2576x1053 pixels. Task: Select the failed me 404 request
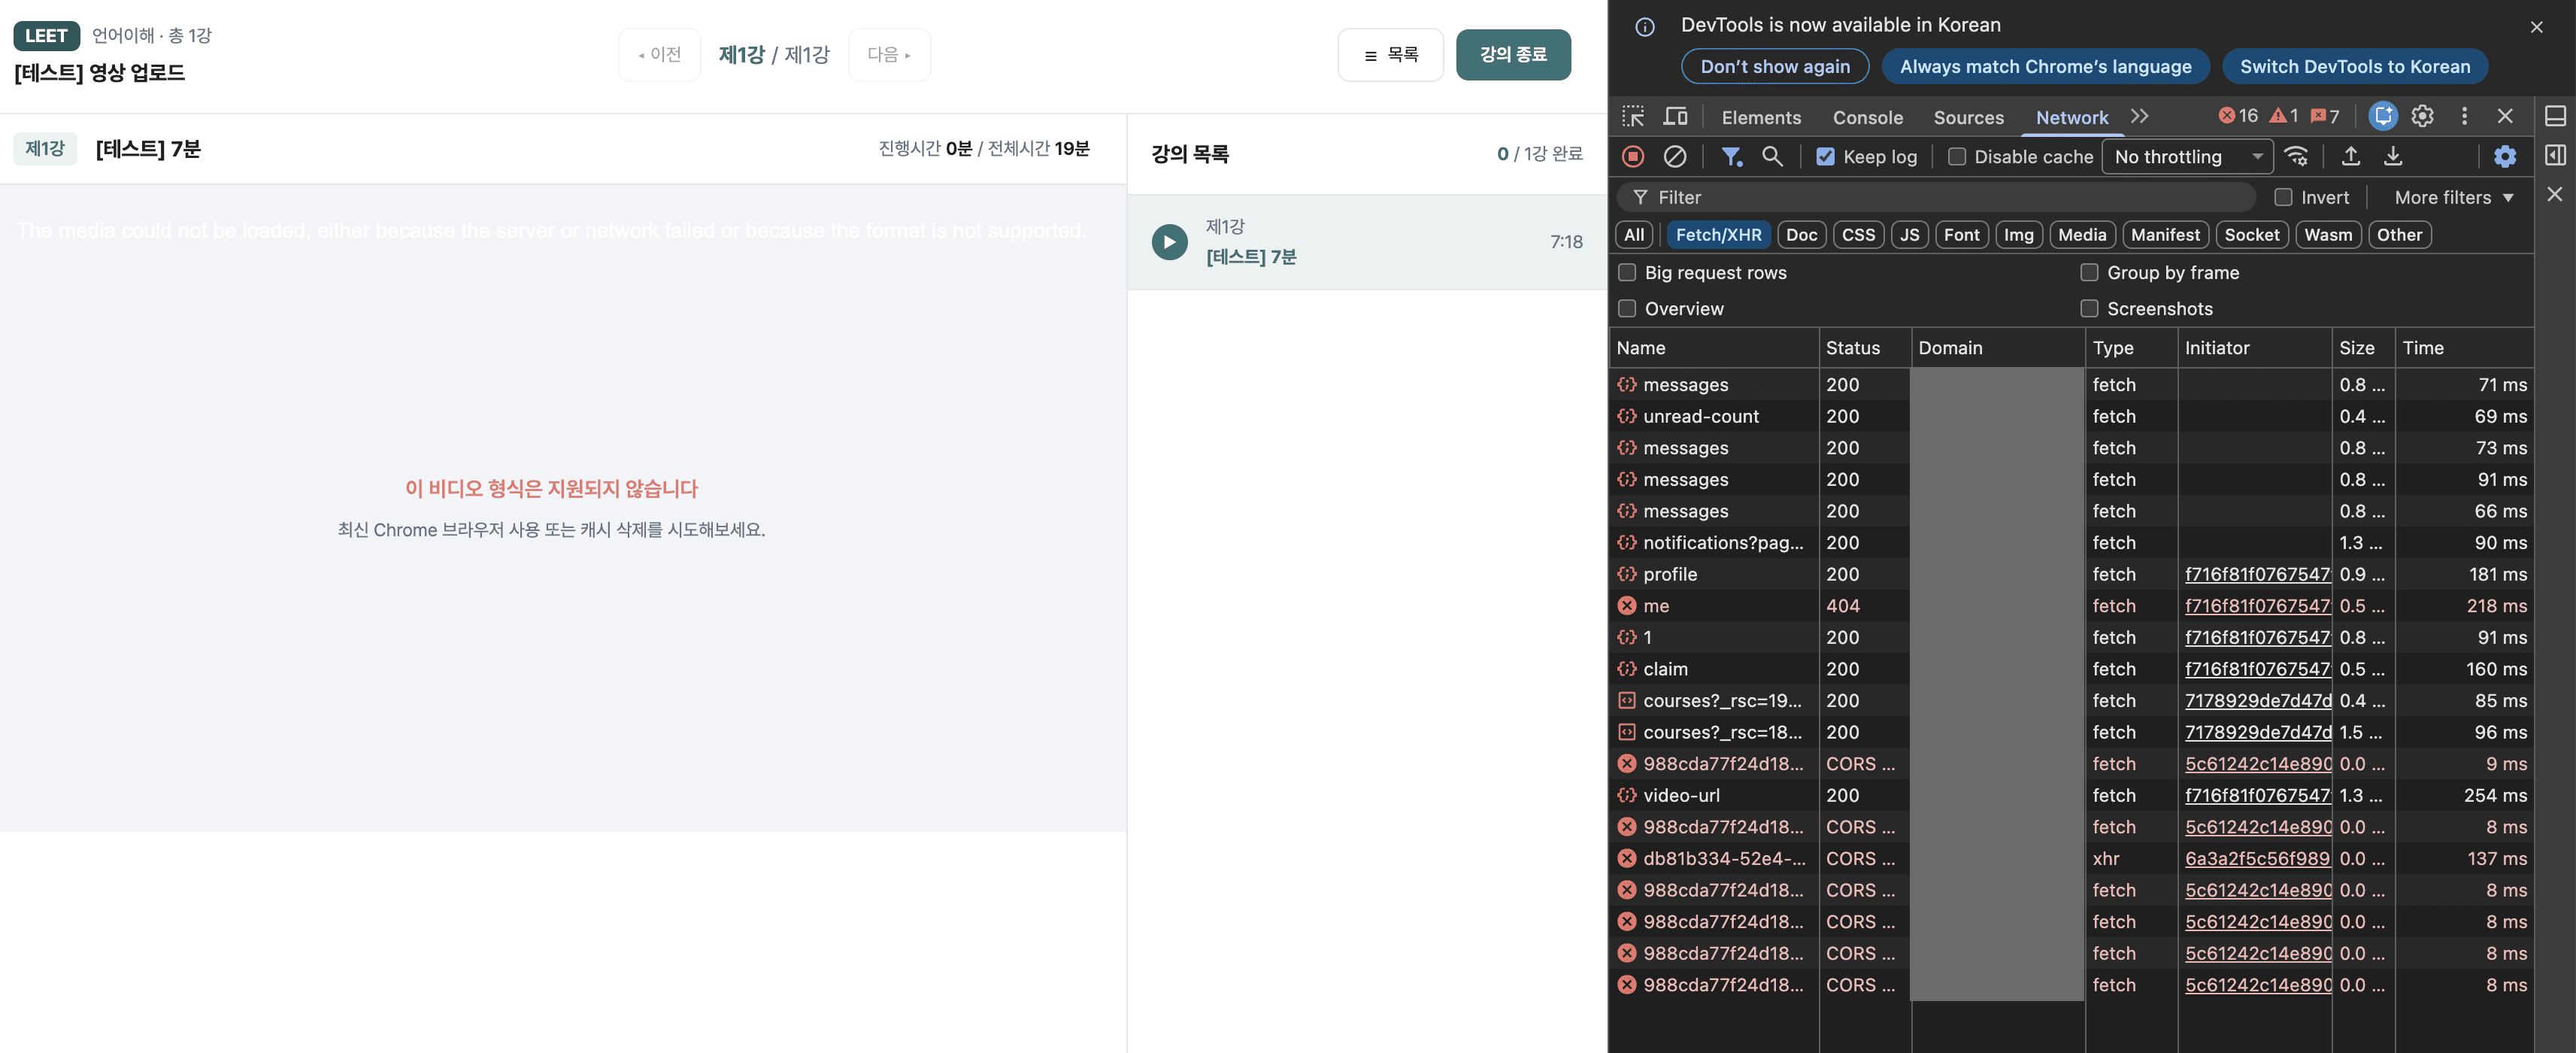click(x=2071, y=606)
